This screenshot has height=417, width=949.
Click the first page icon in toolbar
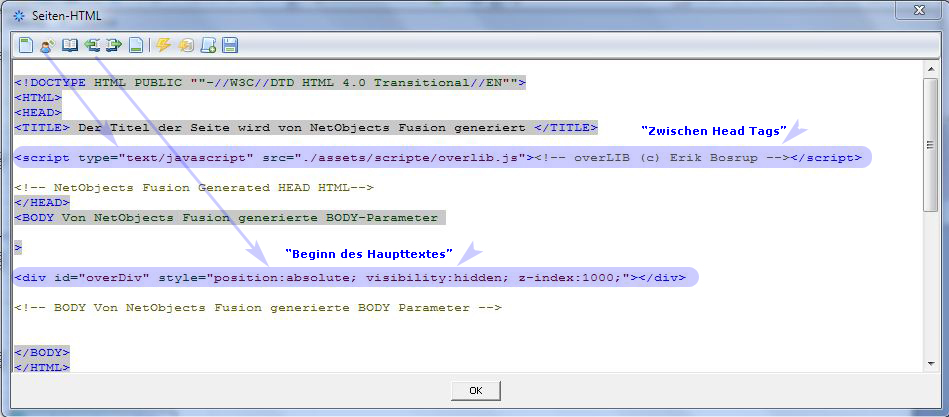click(25, 45)
